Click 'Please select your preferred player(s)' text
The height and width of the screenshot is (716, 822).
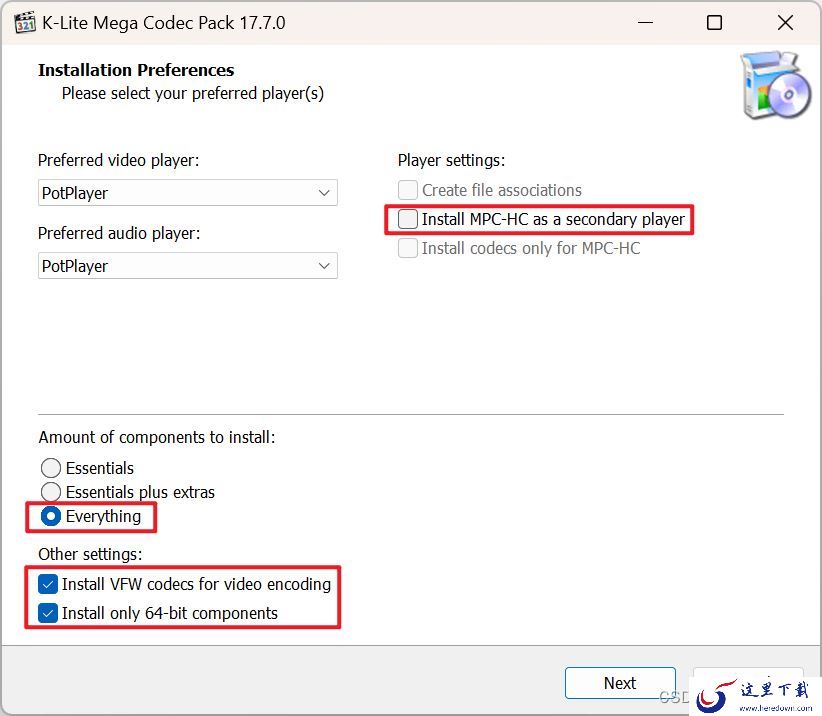tap(193, 93)
